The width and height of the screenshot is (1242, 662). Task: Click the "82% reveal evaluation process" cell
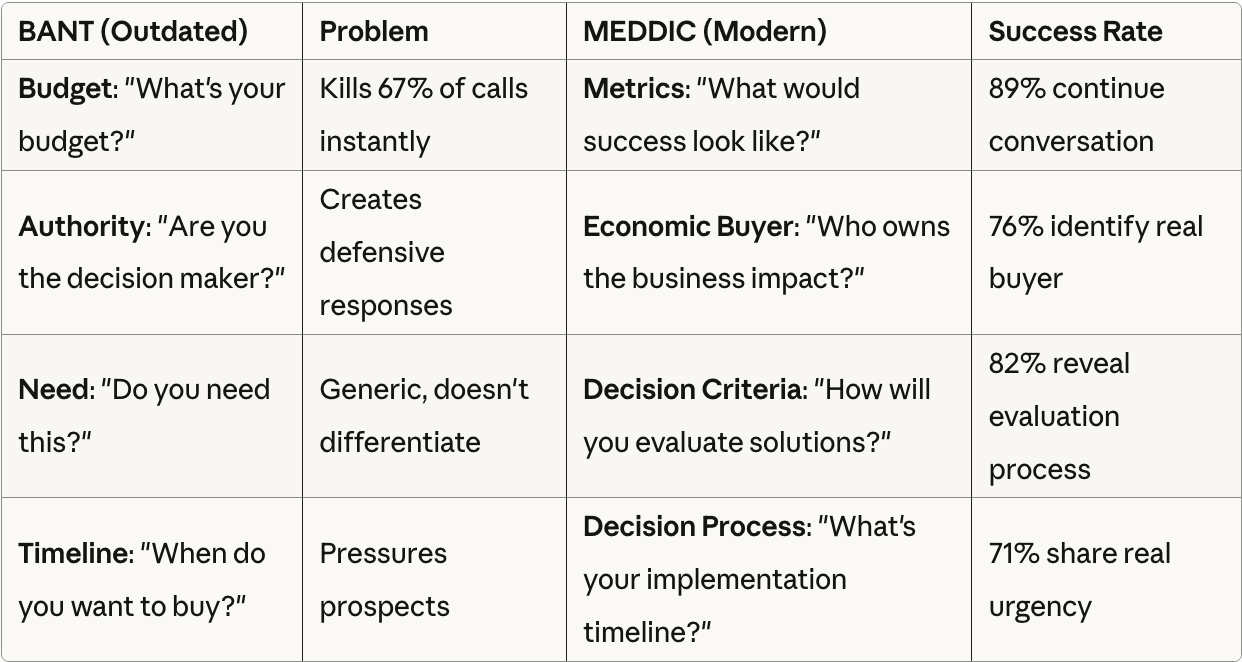click(x=1058, y=416)
